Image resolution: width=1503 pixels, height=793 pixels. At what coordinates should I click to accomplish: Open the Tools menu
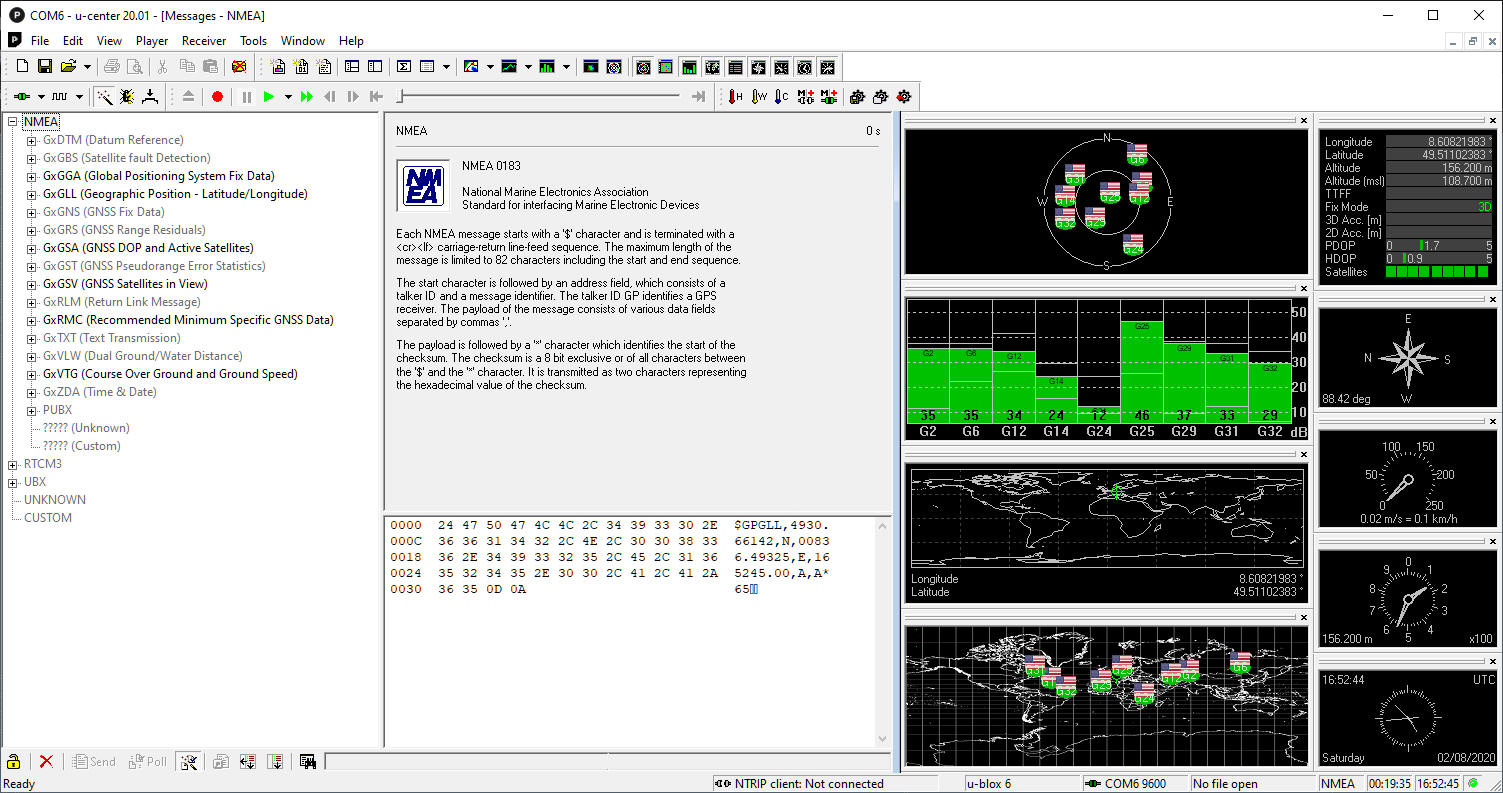pyautogui.click(x=253, y=41)
